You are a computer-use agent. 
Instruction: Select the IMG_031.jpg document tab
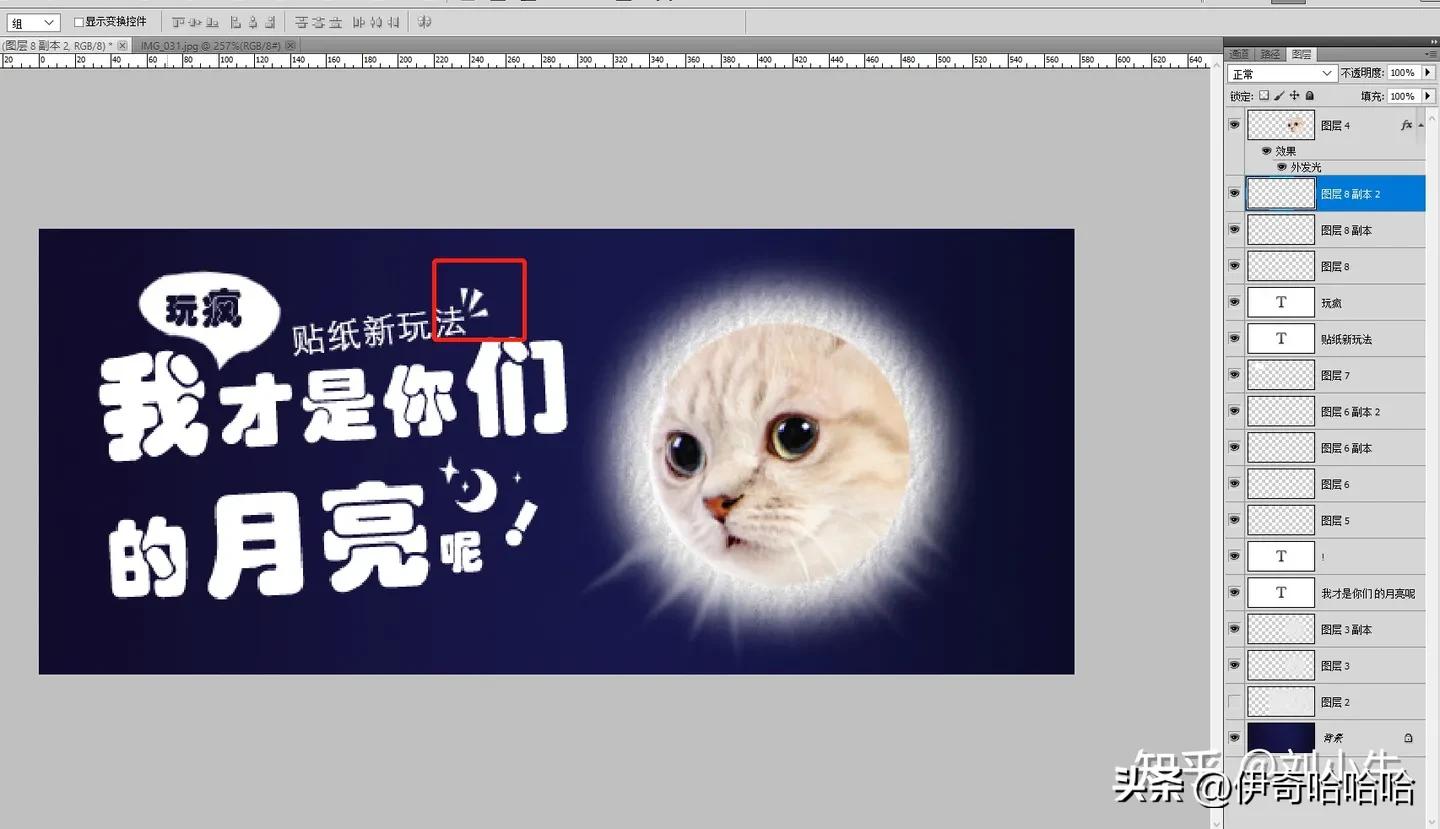pyautogui.click(x=210, y=44)
